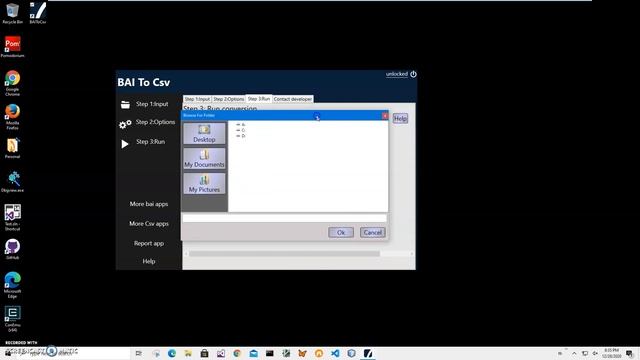Open the Step 2:Options sidebar item

[155, 122]
